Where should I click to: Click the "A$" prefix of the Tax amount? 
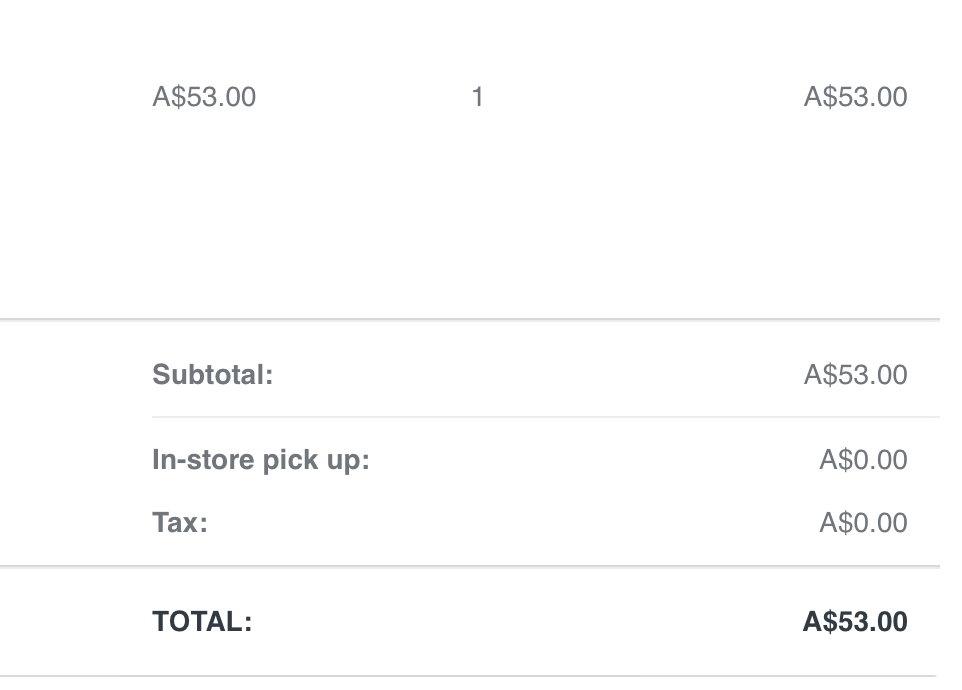pos(833,523)
